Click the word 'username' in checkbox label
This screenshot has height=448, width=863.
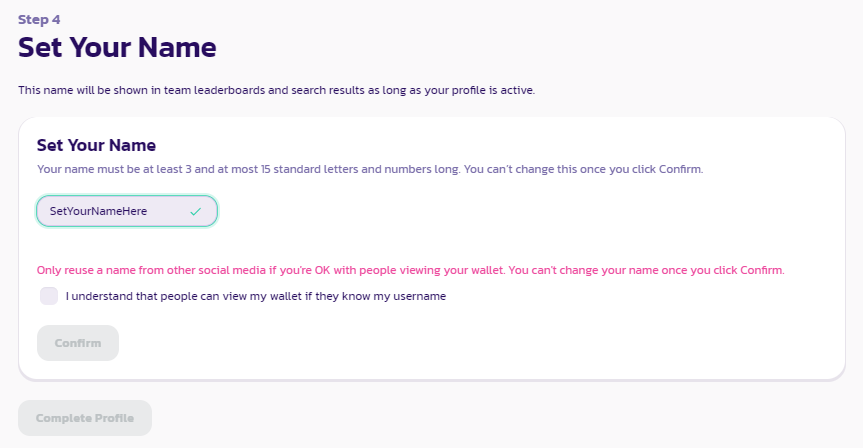click(x=419, y=296)
